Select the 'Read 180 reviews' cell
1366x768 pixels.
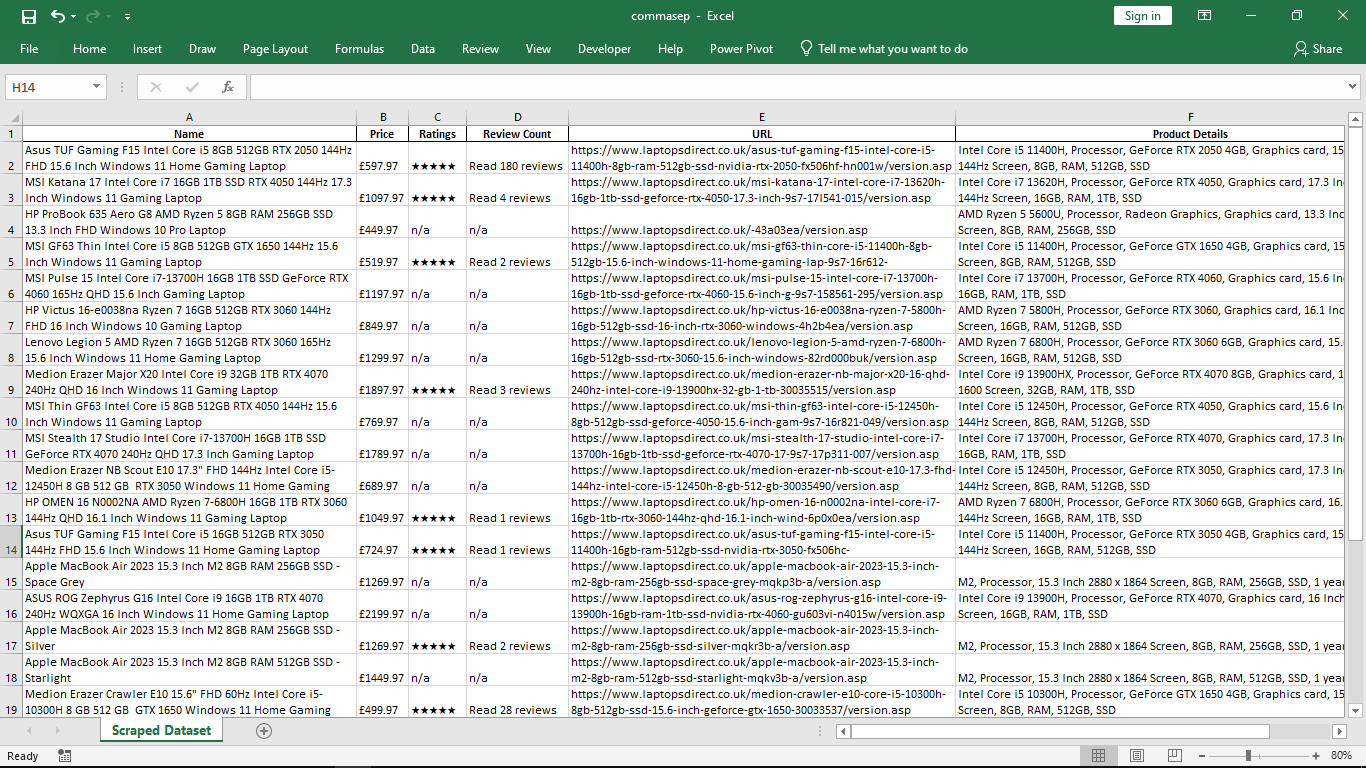[517, 158]
